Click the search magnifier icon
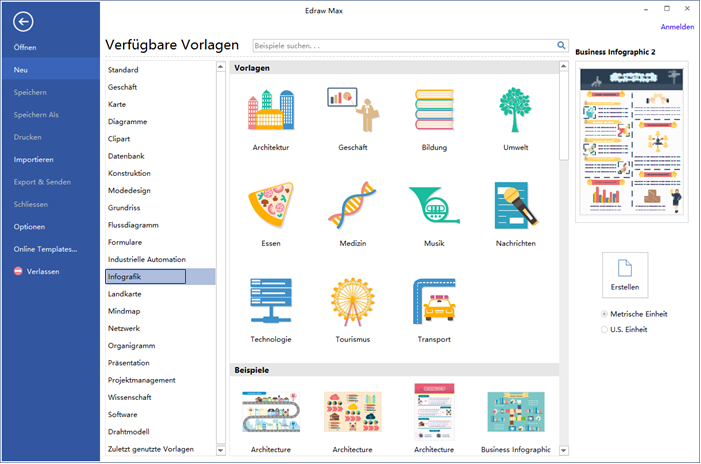701x464 pixels. (x=561, y=45)
